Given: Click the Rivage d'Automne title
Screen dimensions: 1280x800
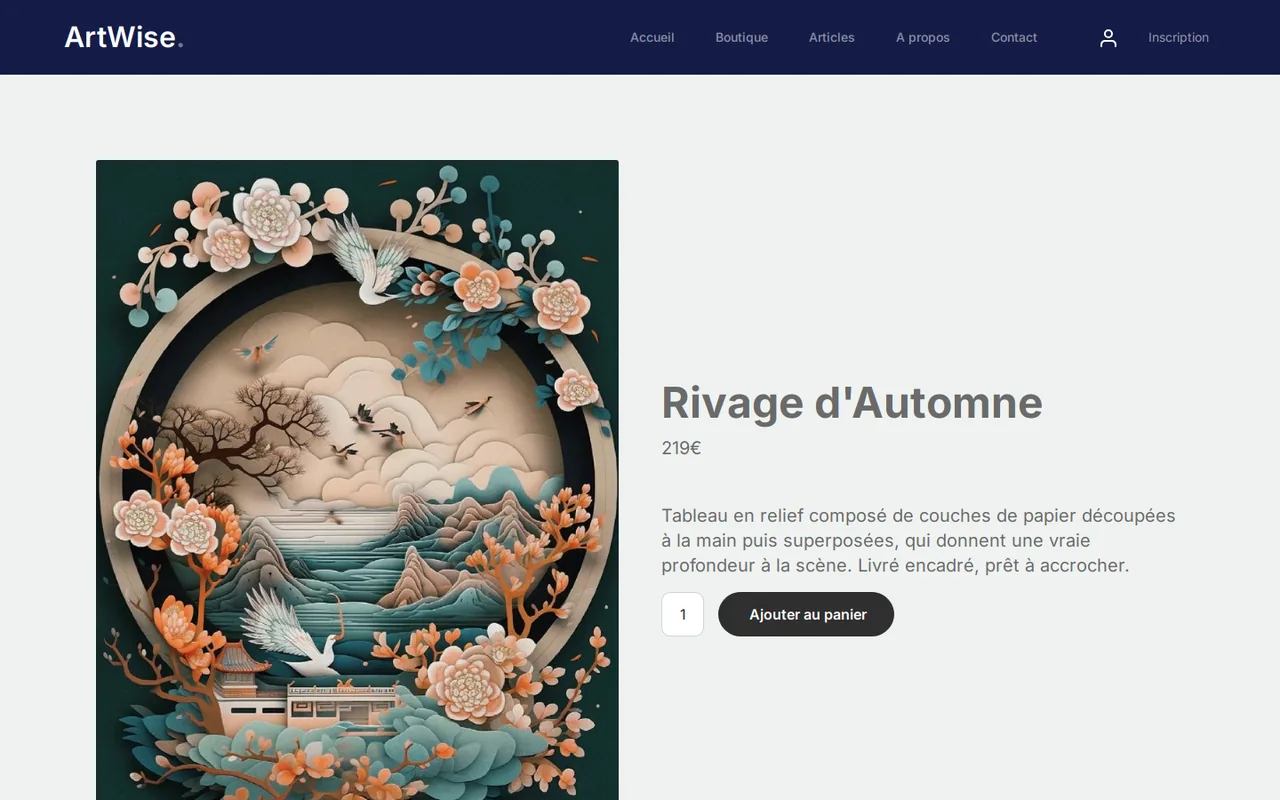Looking at the screenshot, I should pos(852,403).
